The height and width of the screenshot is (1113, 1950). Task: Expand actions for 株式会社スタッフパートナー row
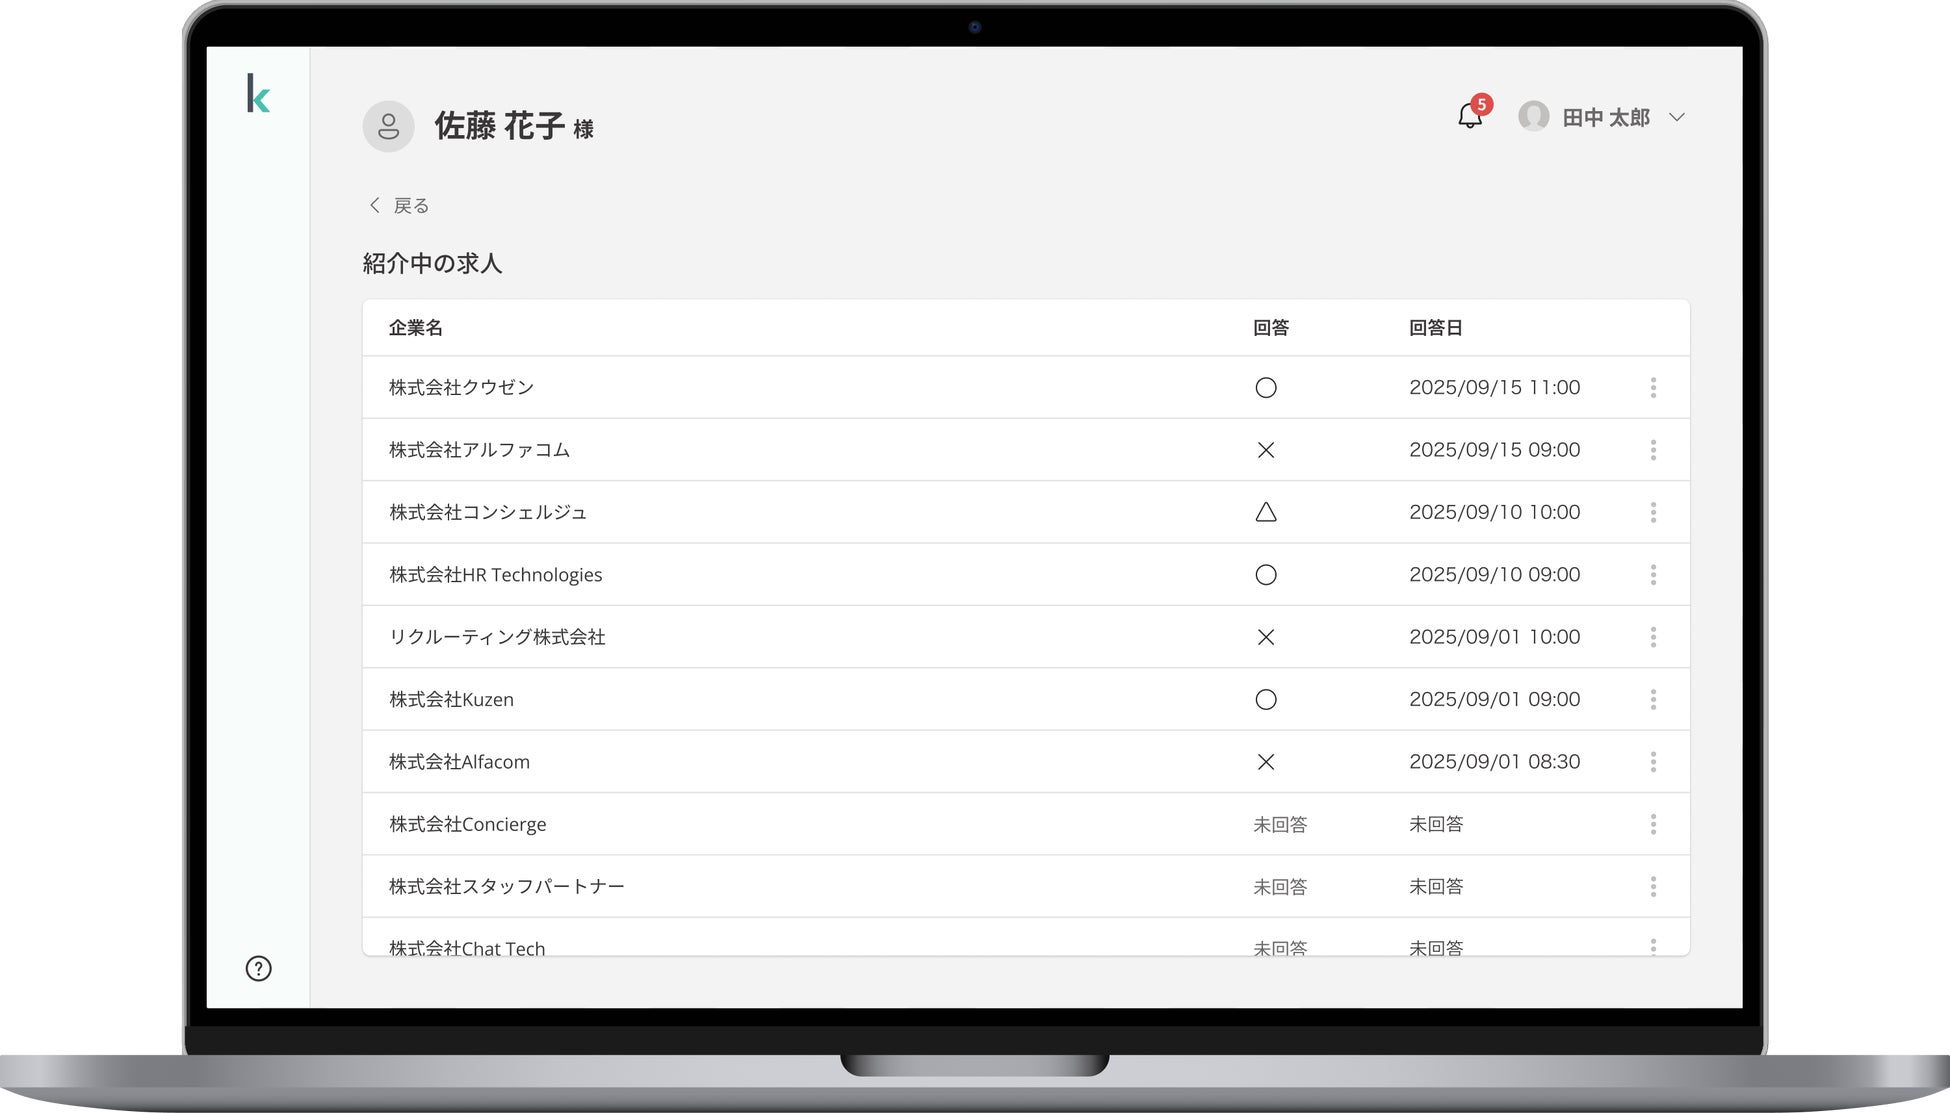(x=1653, y=887)
